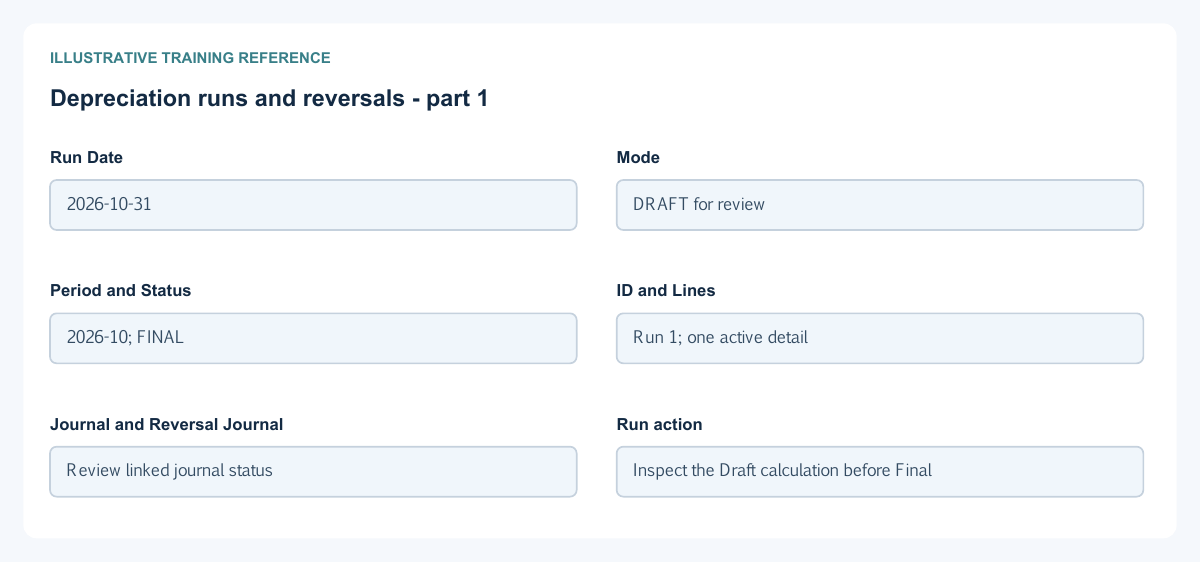The height and width of the screenshot is (562, 1200).
Task: Click the 'Run action' label
Action: click(x=660, y=424)
